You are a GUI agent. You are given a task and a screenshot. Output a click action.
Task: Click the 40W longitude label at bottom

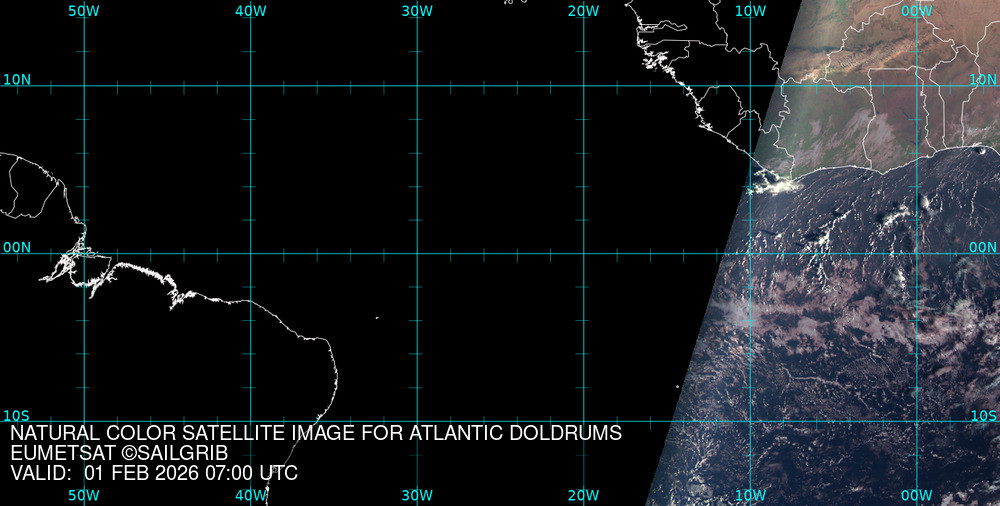click(x=250, y=495)
